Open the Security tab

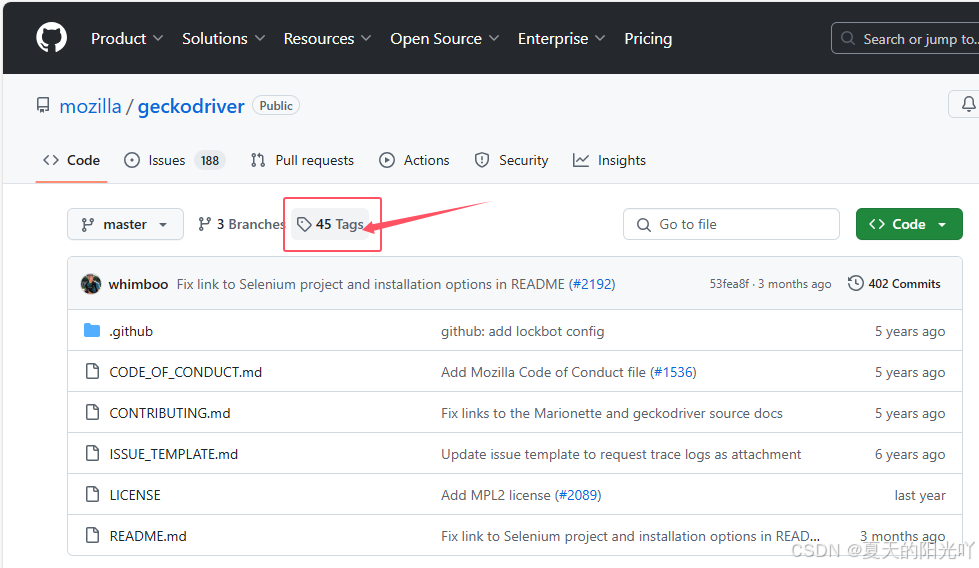pos(511,160)
